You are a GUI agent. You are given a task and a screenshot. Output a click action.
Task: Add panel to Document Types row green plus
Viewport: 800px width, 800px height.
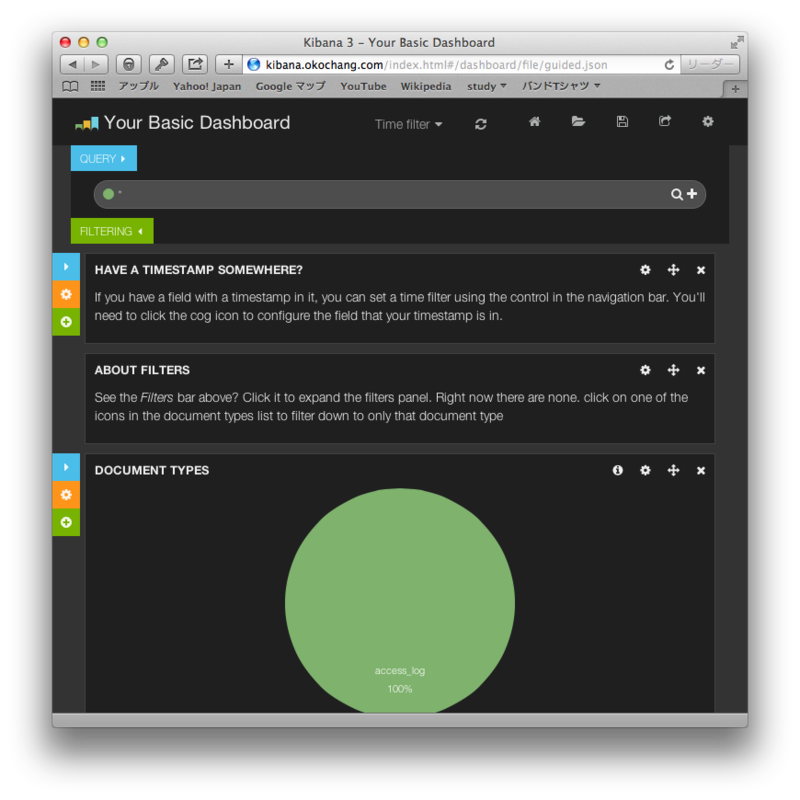pyautogui.click(x=66, y=522)
